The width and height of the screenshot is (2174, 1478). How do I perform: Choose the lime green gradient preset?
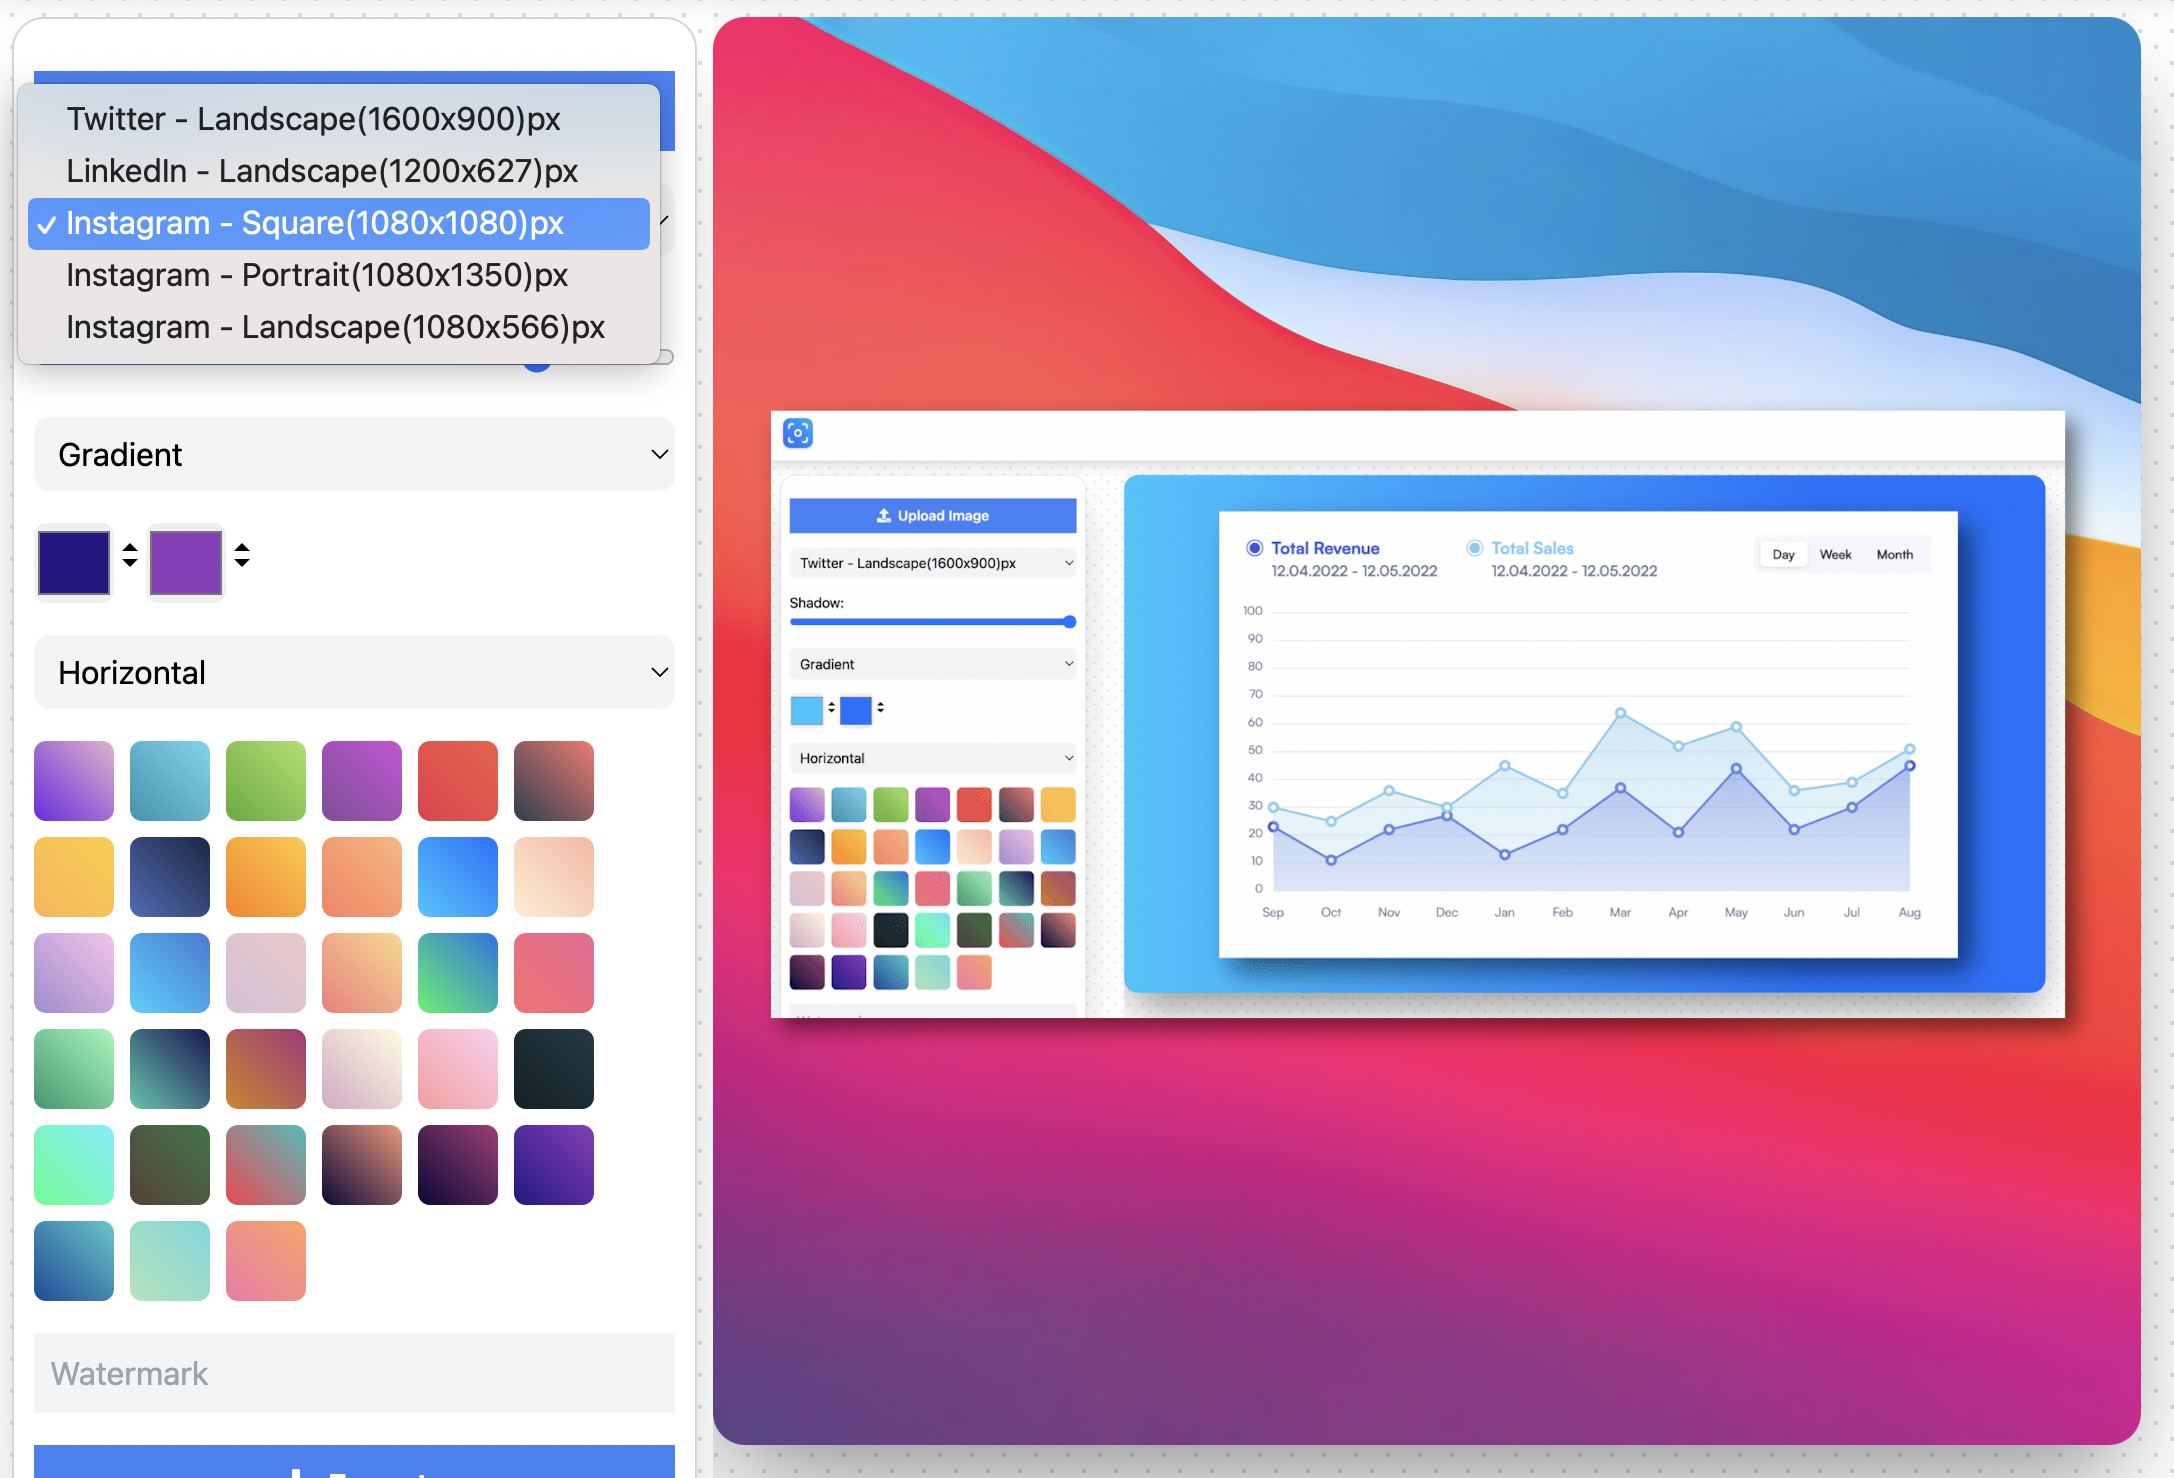click(x=266, y=781)
